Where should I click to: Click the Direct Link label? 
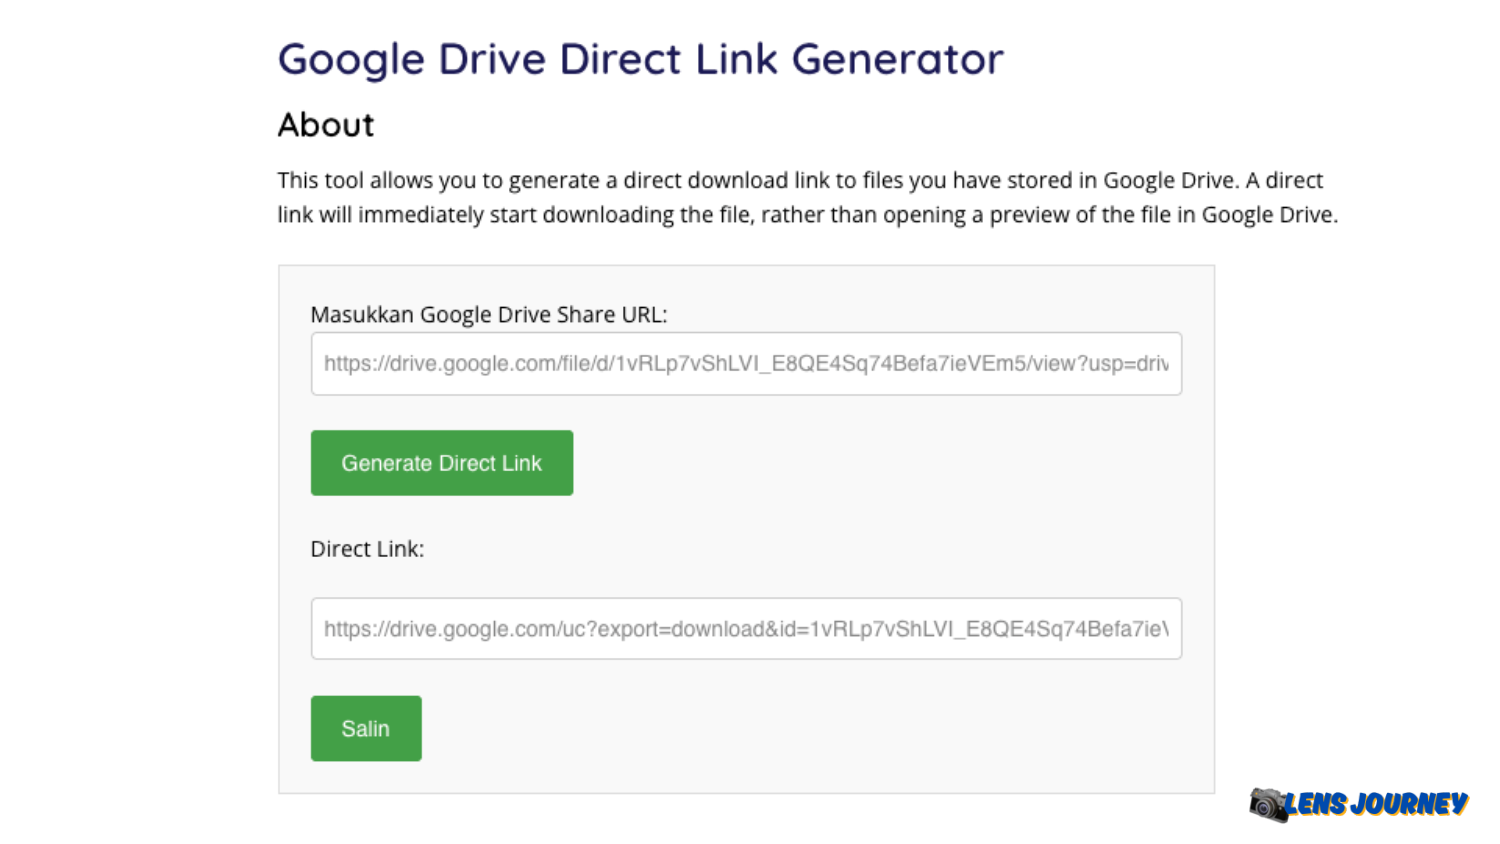[367, 549]
